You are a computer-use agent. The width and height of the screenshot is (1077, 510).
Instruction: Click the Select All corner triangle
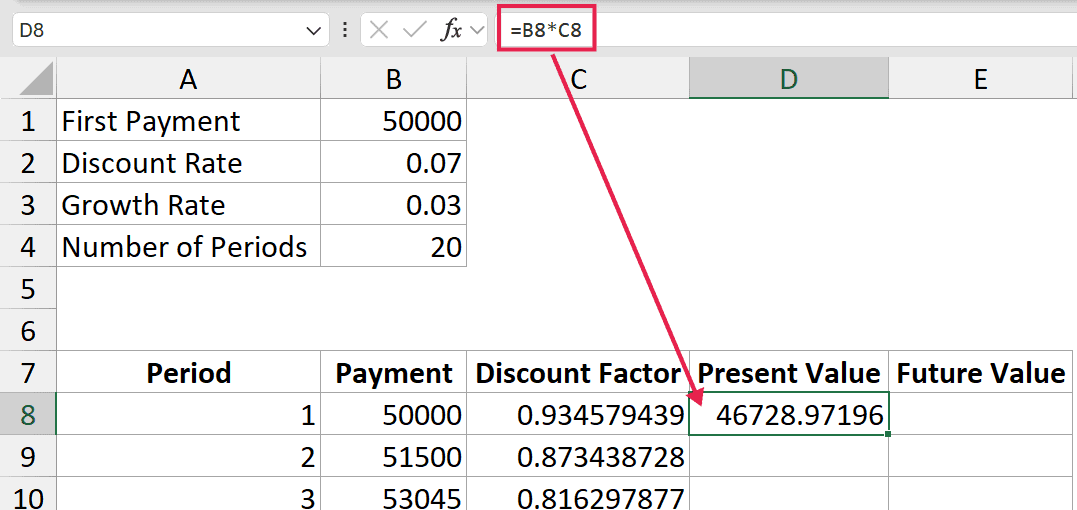36,79
